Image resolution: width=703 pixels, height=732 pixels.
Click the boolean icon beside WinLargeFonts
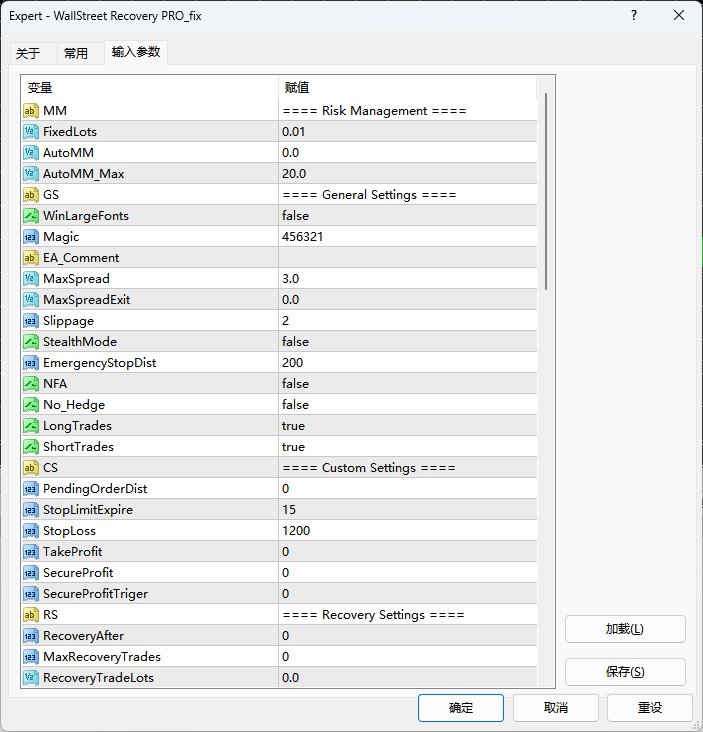click(x=30, y=216)
